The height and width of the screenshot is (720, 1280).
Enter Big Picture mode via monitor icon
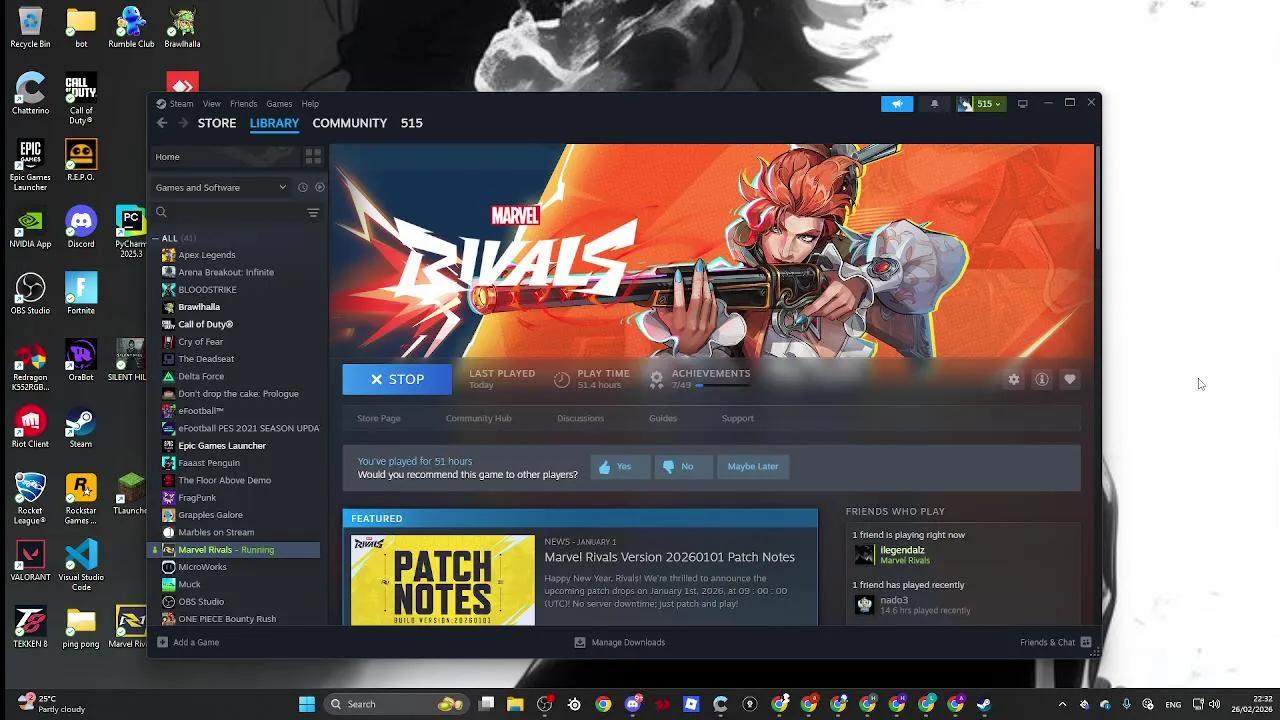(1022, 103)
